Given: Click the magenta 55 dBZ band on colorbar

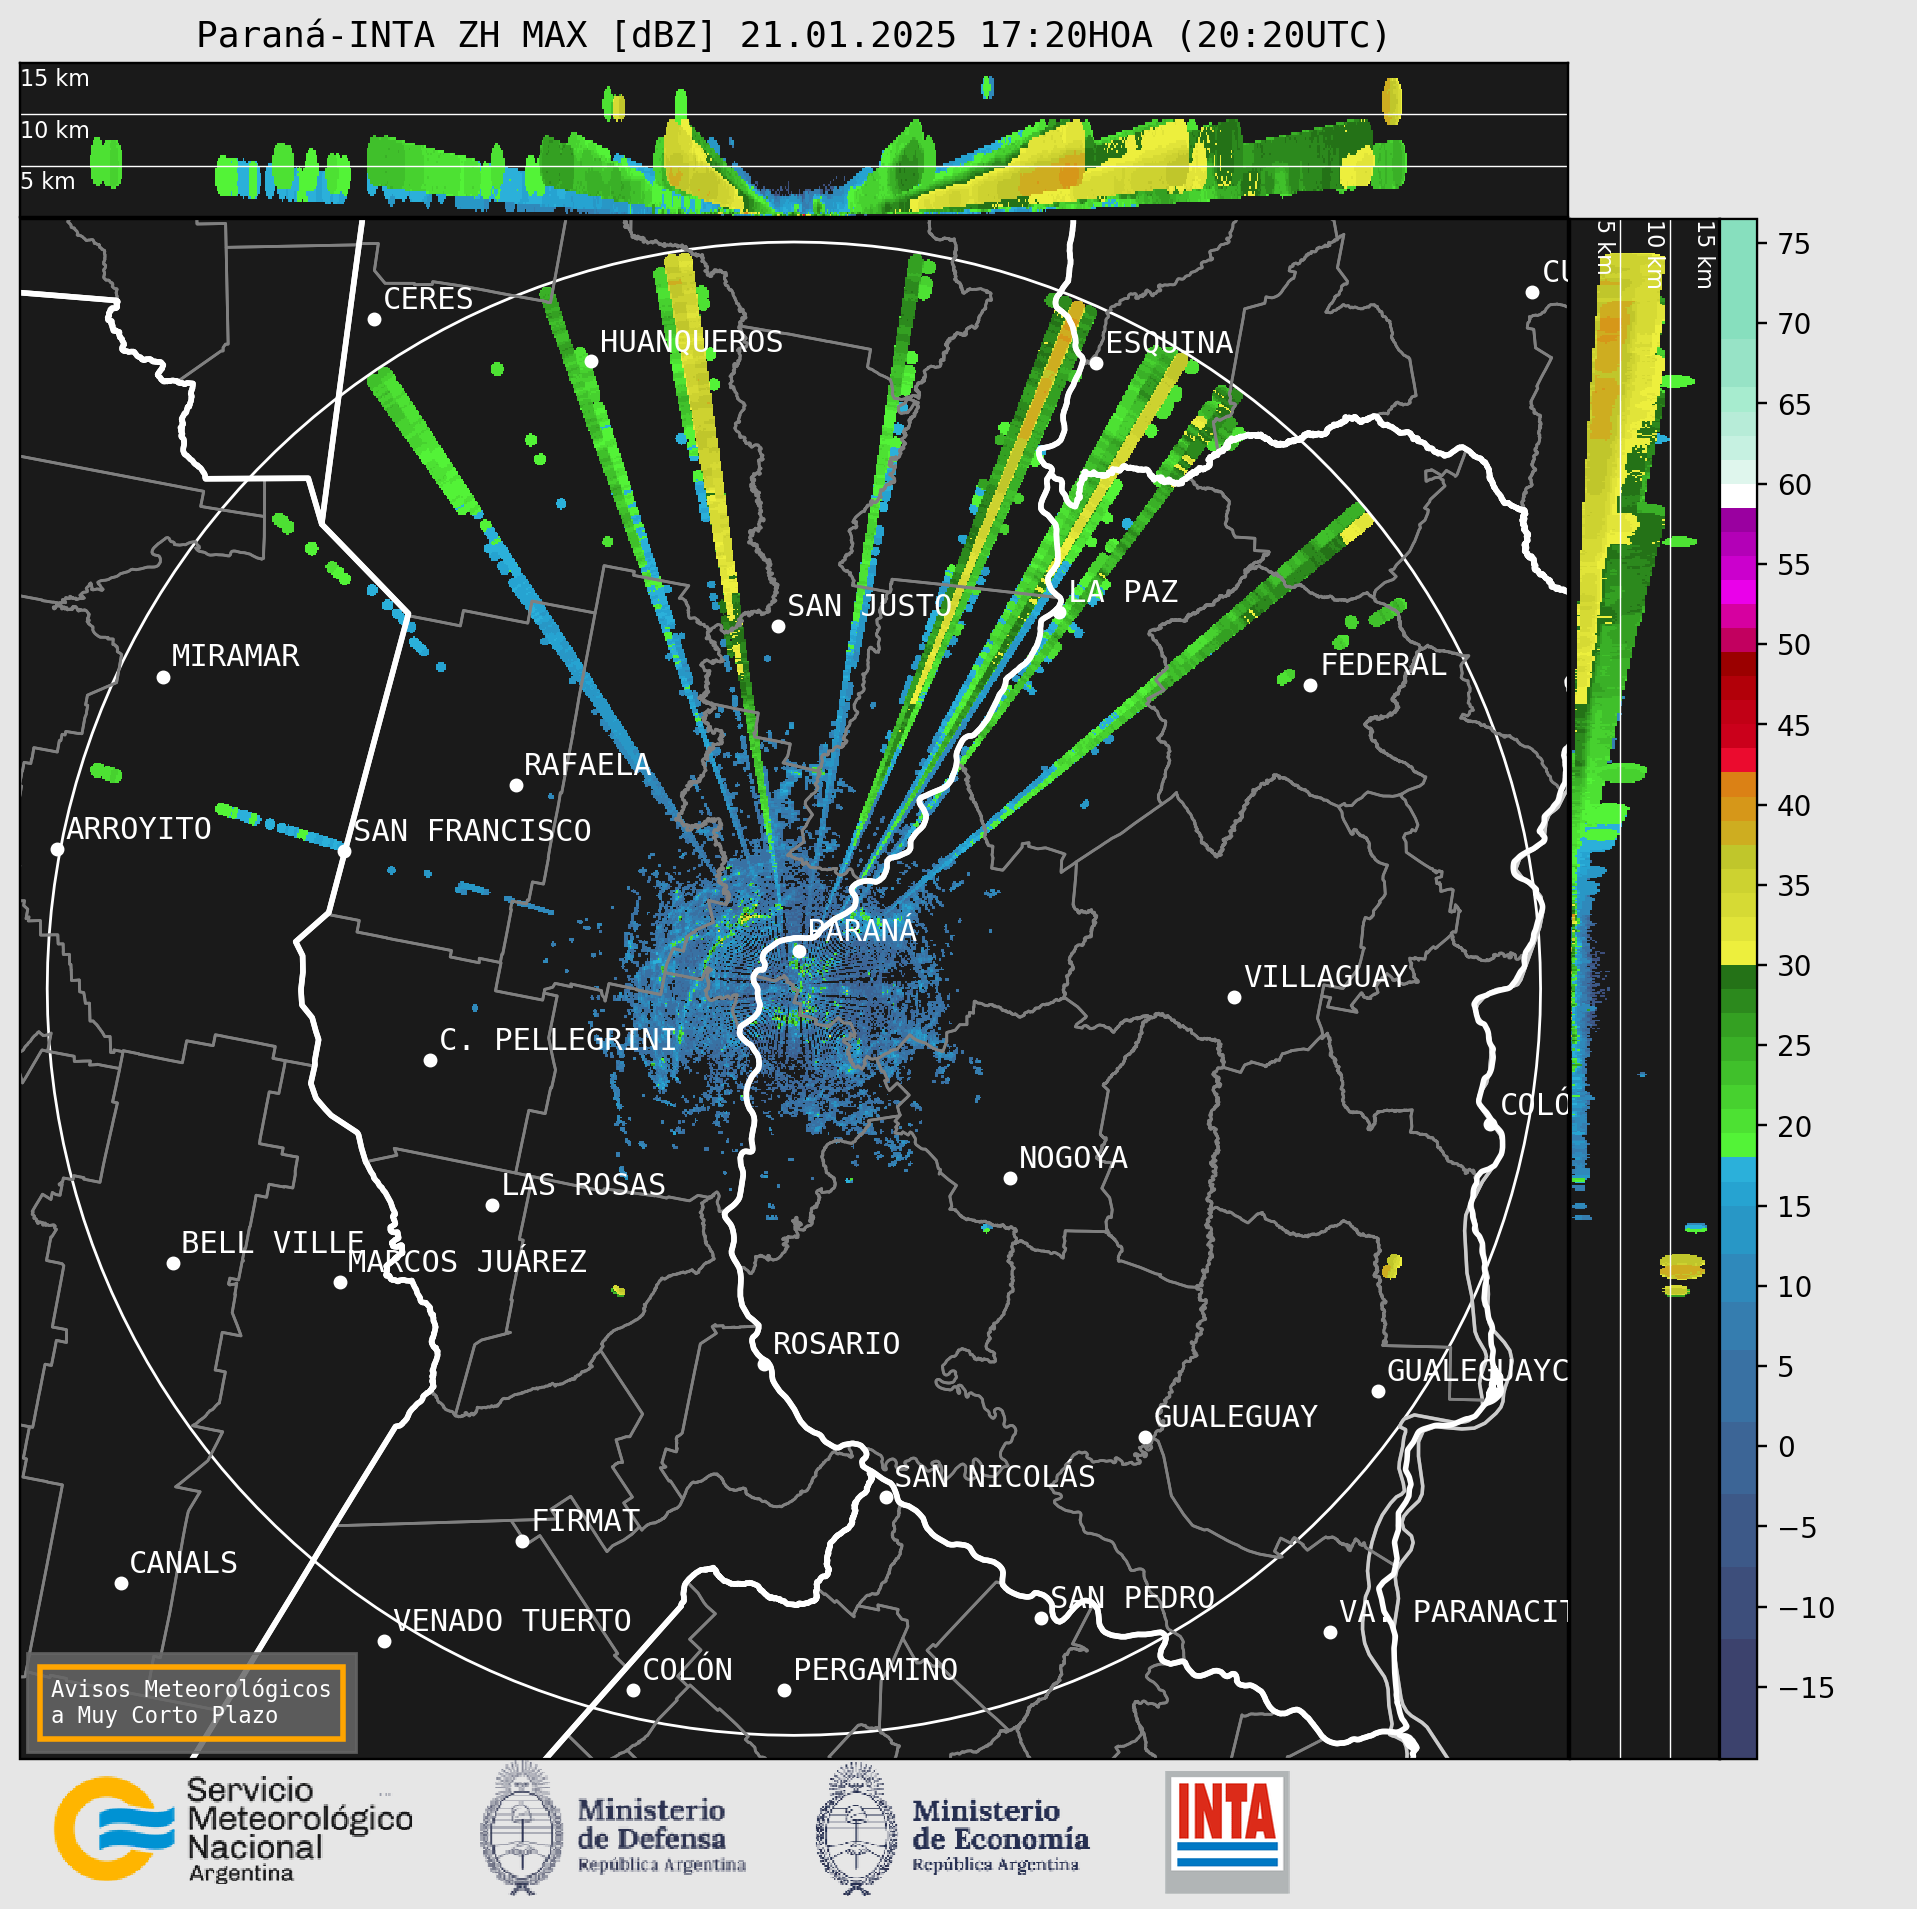Looking at the screenshot, I should coord(1738,568).
